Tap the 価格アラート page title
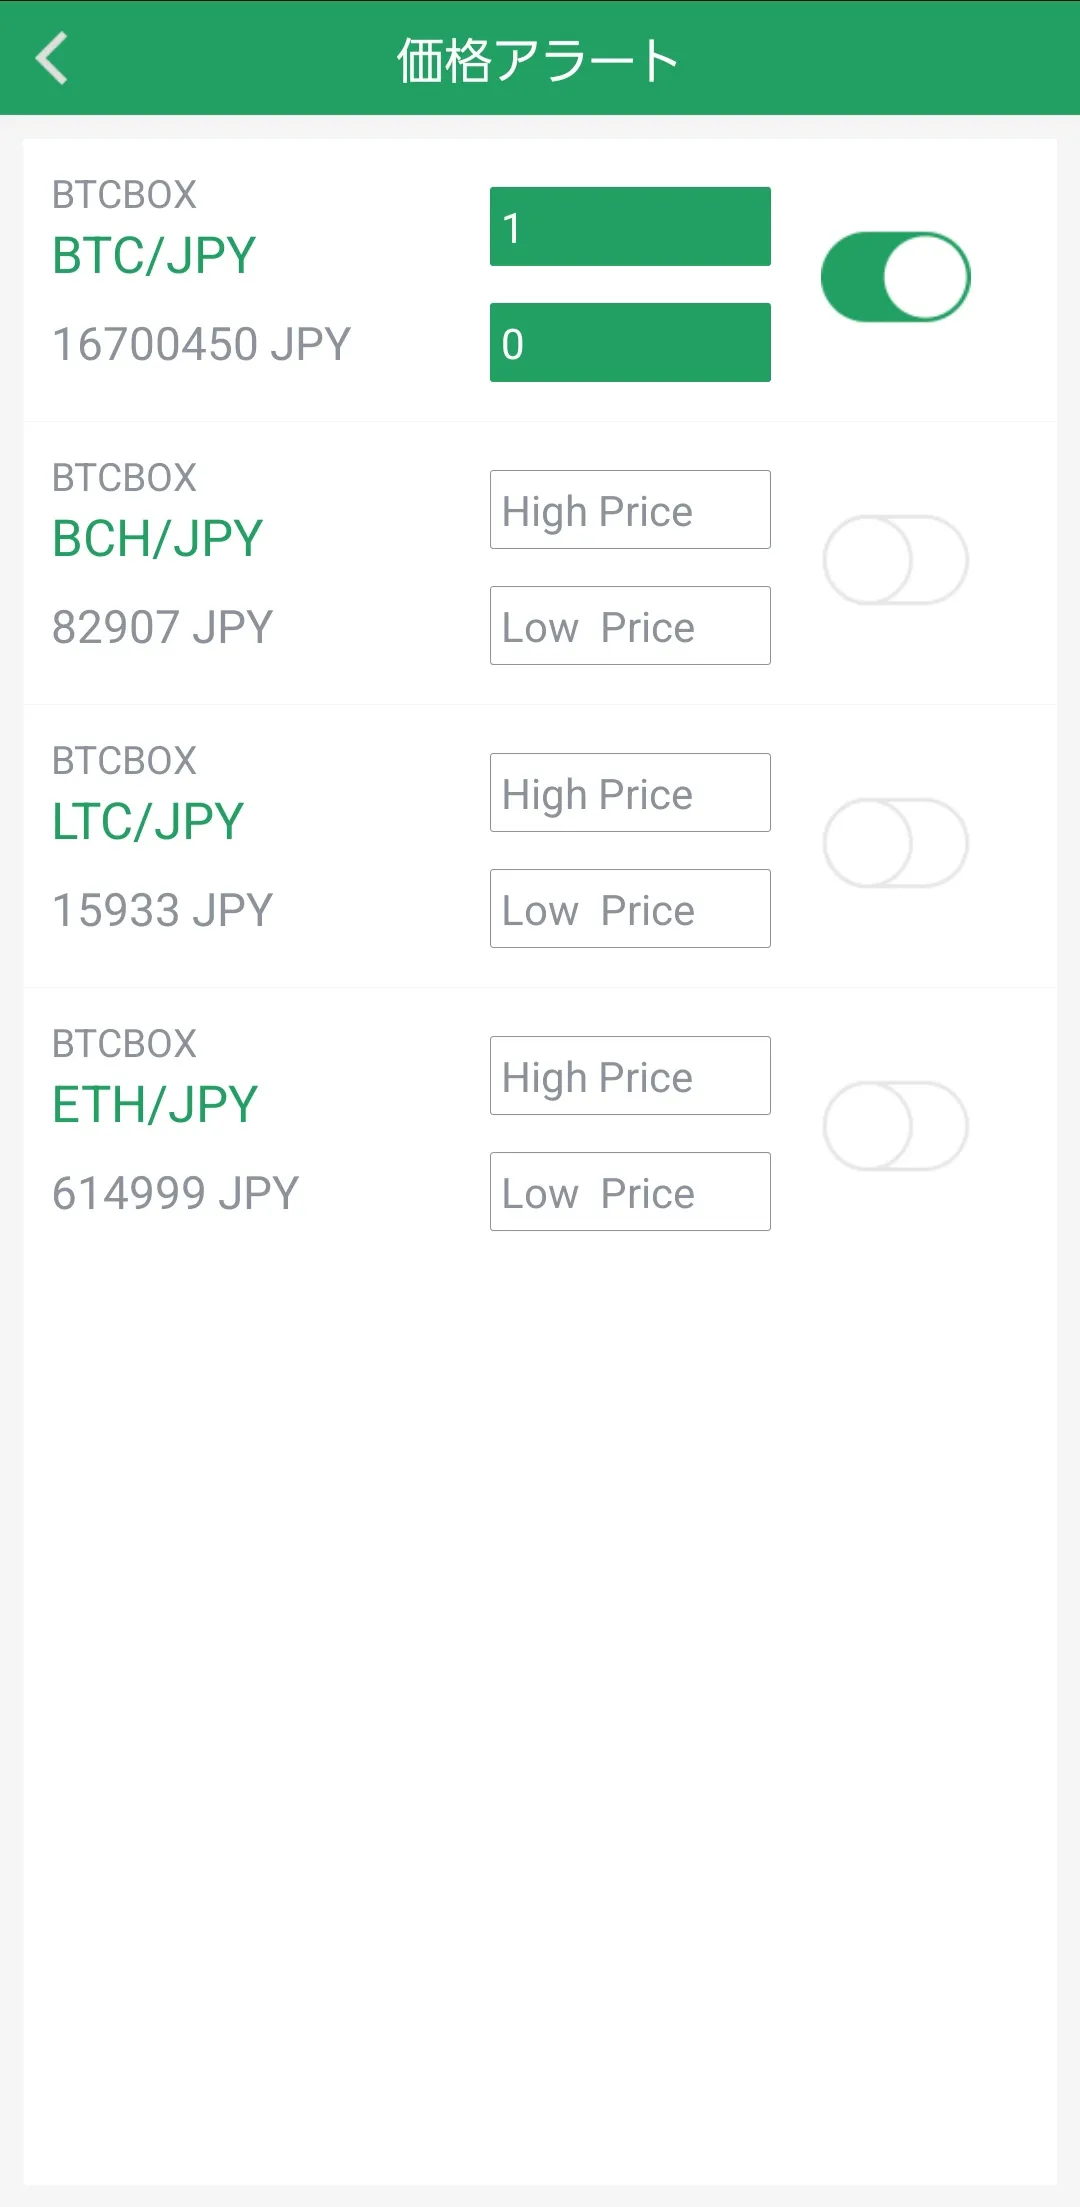 pyautogui.click(x=538, y=60)
